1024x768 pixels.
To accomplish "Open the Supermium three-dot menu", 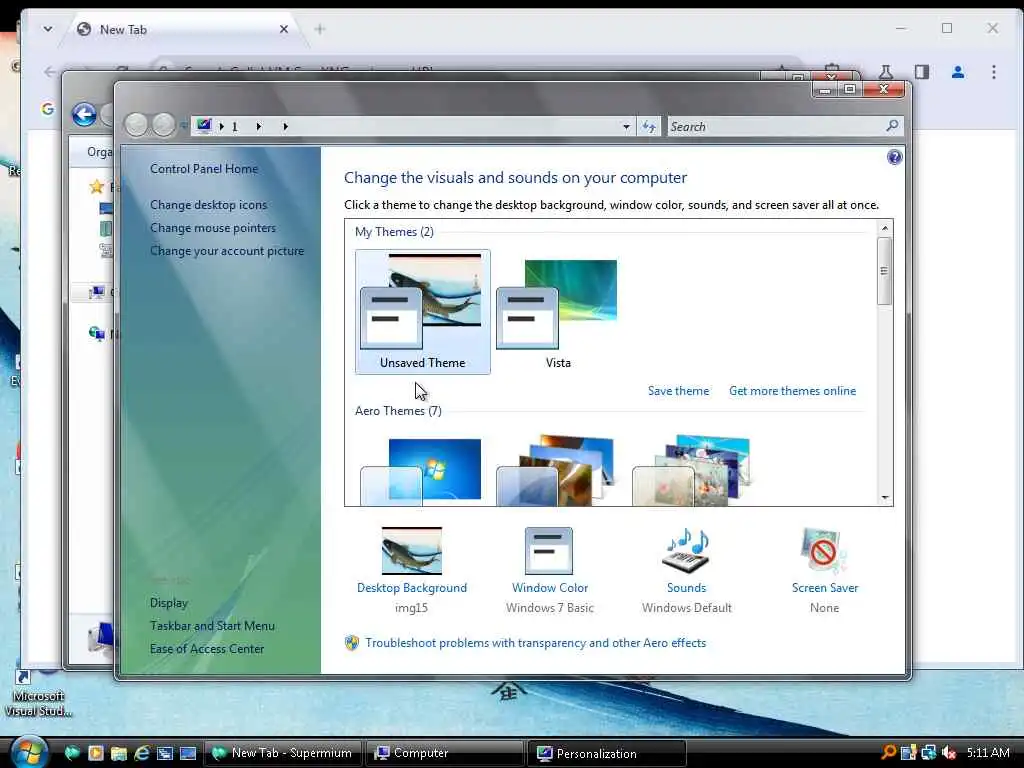I will 993,72.
